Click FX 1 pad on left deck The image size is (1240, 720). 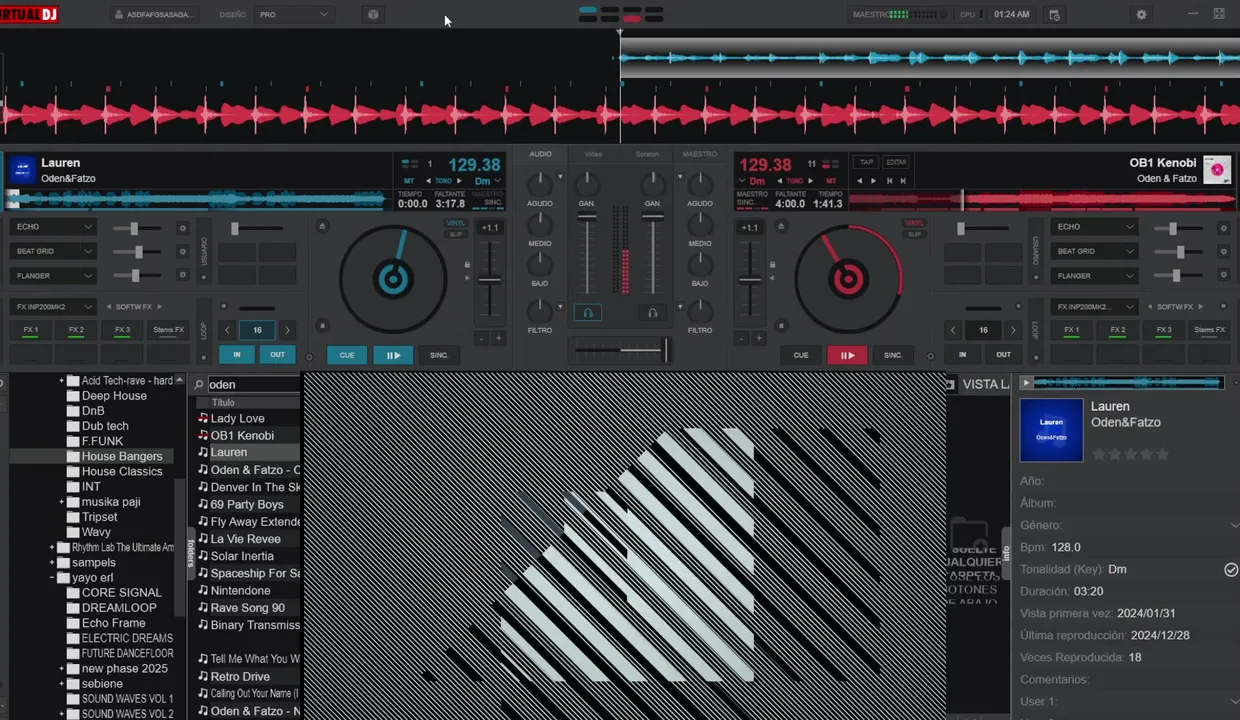(31, 330)
